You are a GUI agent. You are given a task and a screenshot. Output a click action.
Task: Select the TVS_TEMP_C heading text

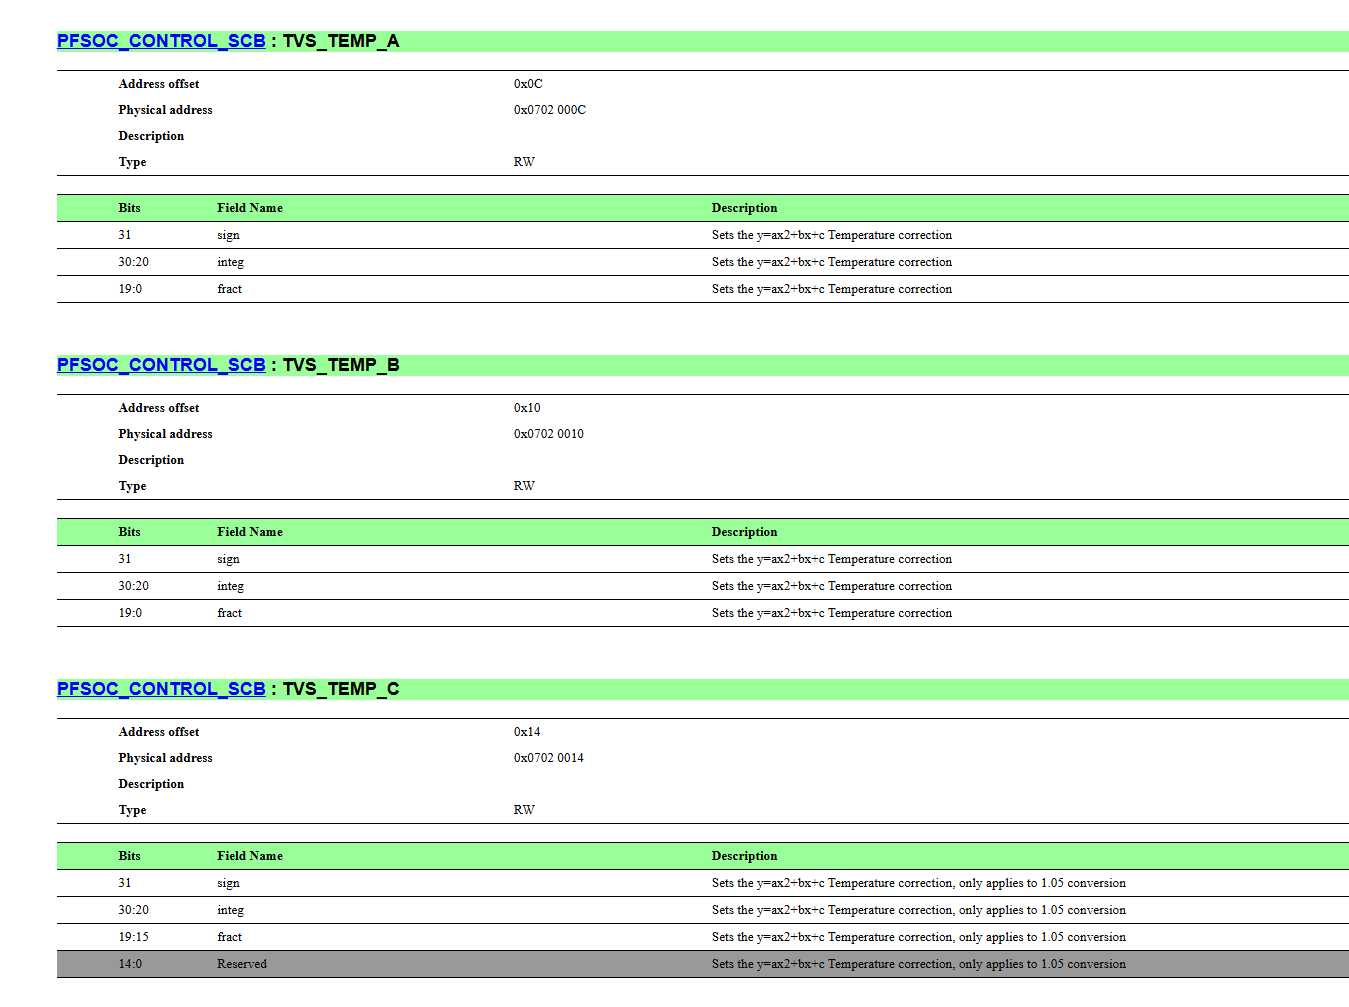point(341,689)
